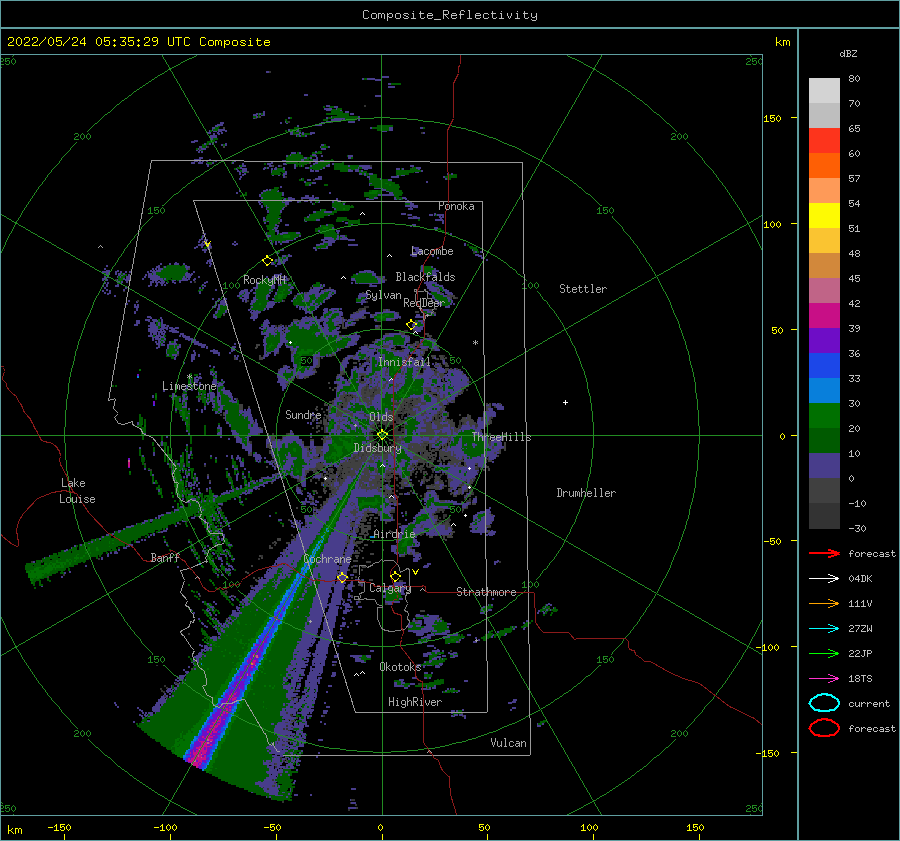Click the Airdrie city label
Screen dimensions: 900x841
click(394, 534)
